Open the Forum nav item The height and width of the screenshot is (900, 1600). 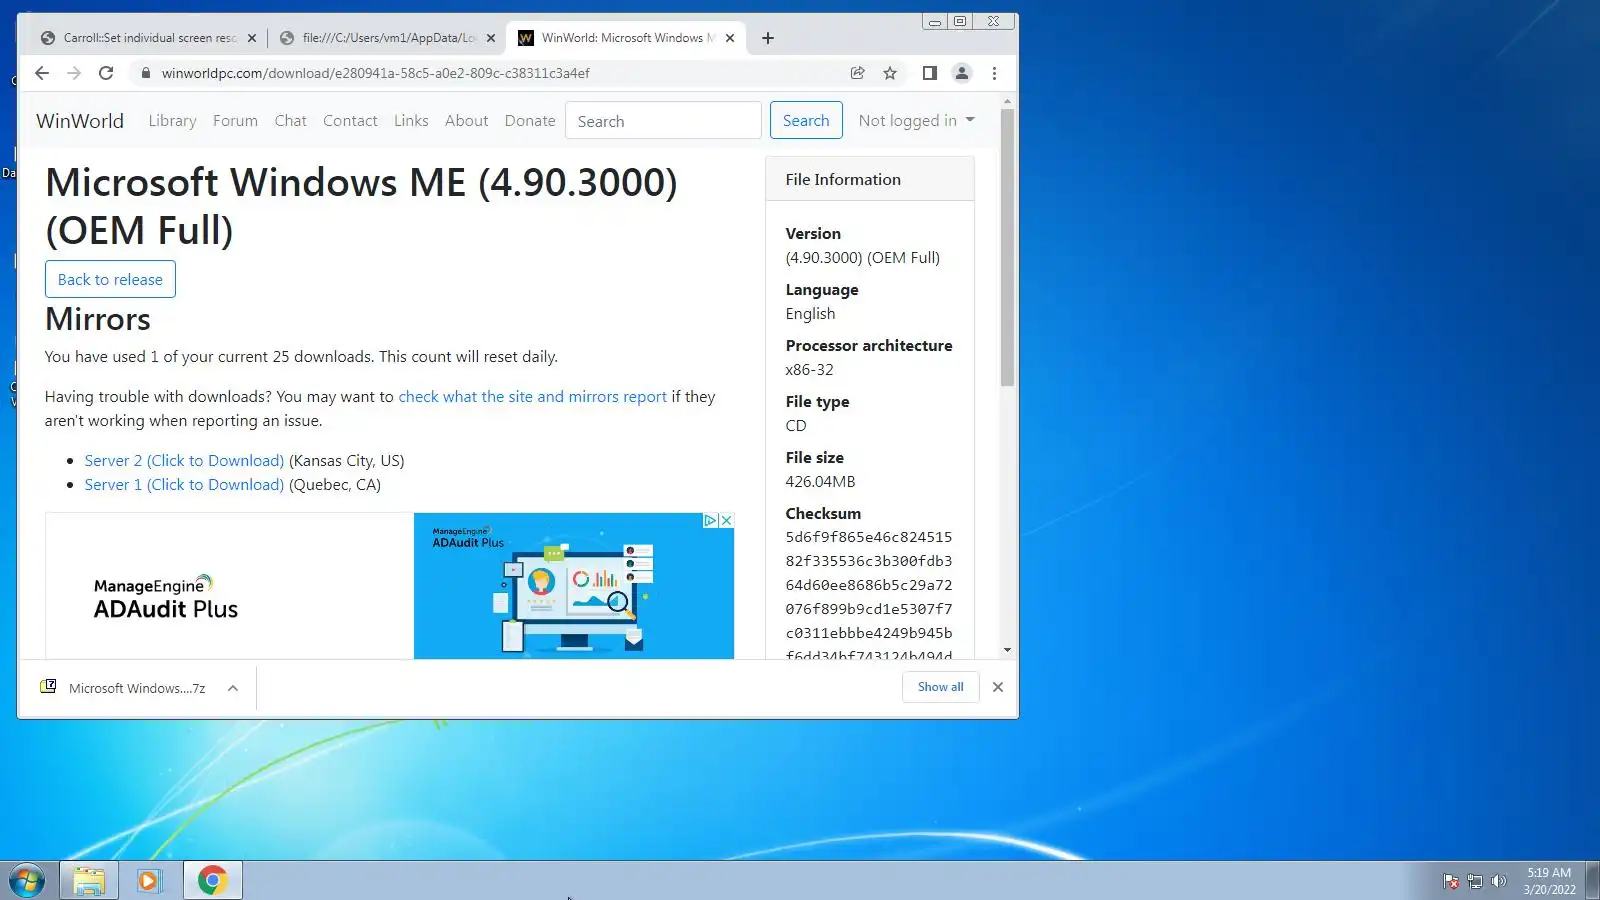tap(235, 121)
